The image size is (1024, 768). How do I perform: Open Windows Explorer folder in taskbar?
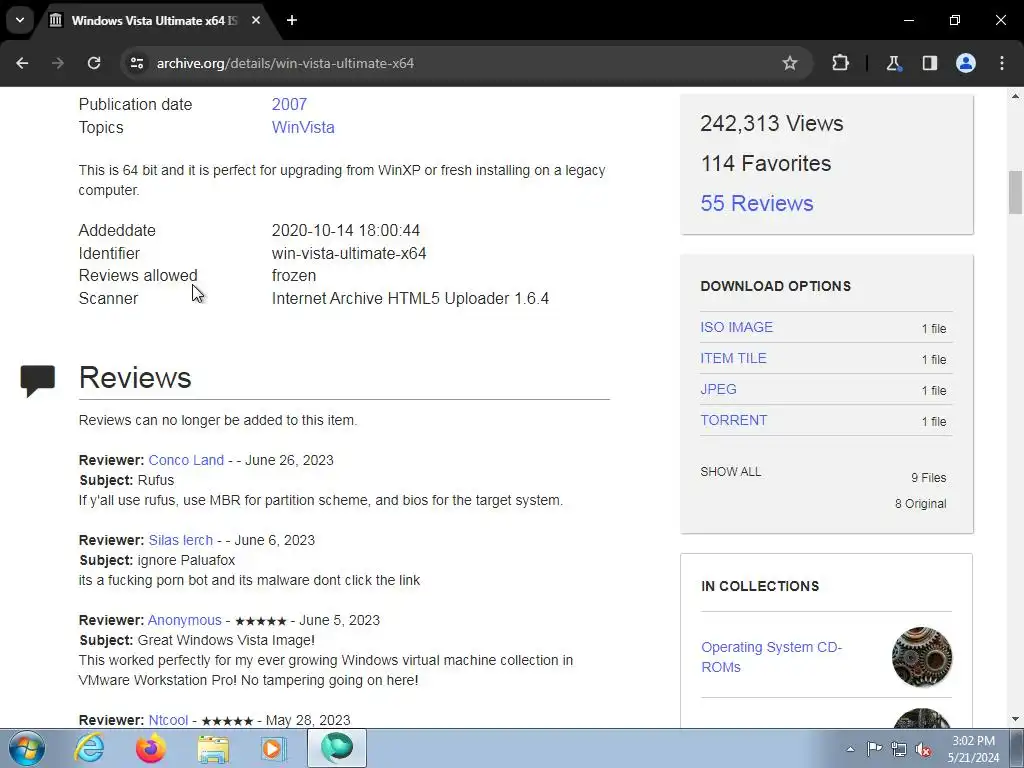tap(214, 748)
